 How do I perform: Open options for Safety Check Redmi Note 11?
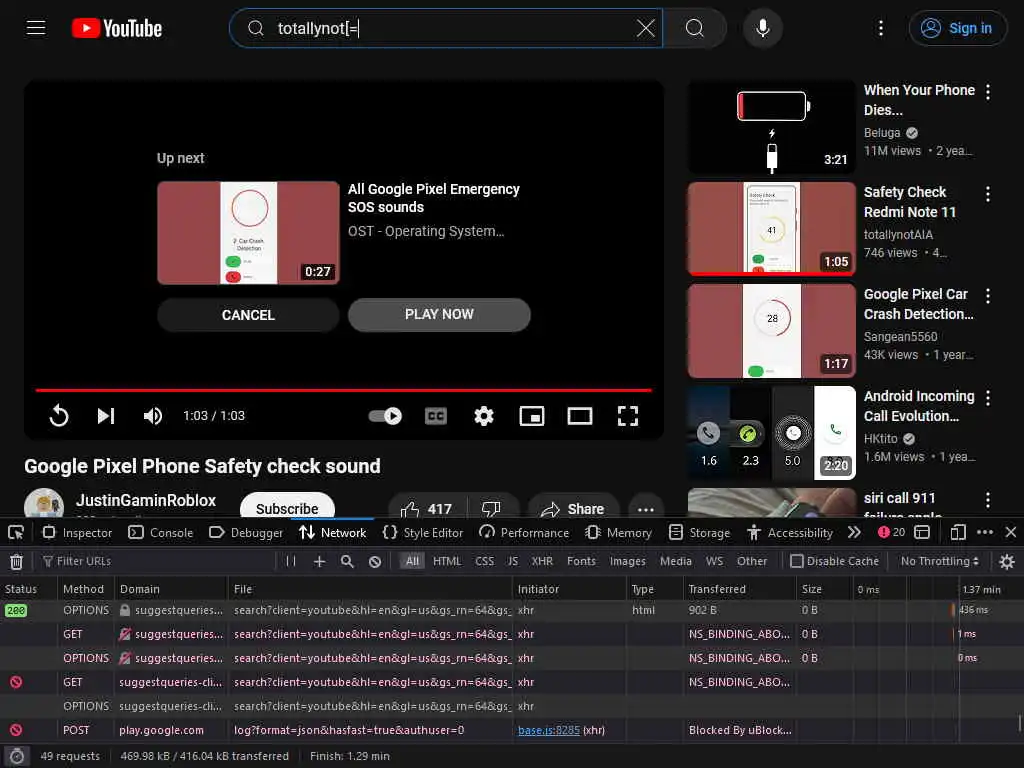[988, 194]
